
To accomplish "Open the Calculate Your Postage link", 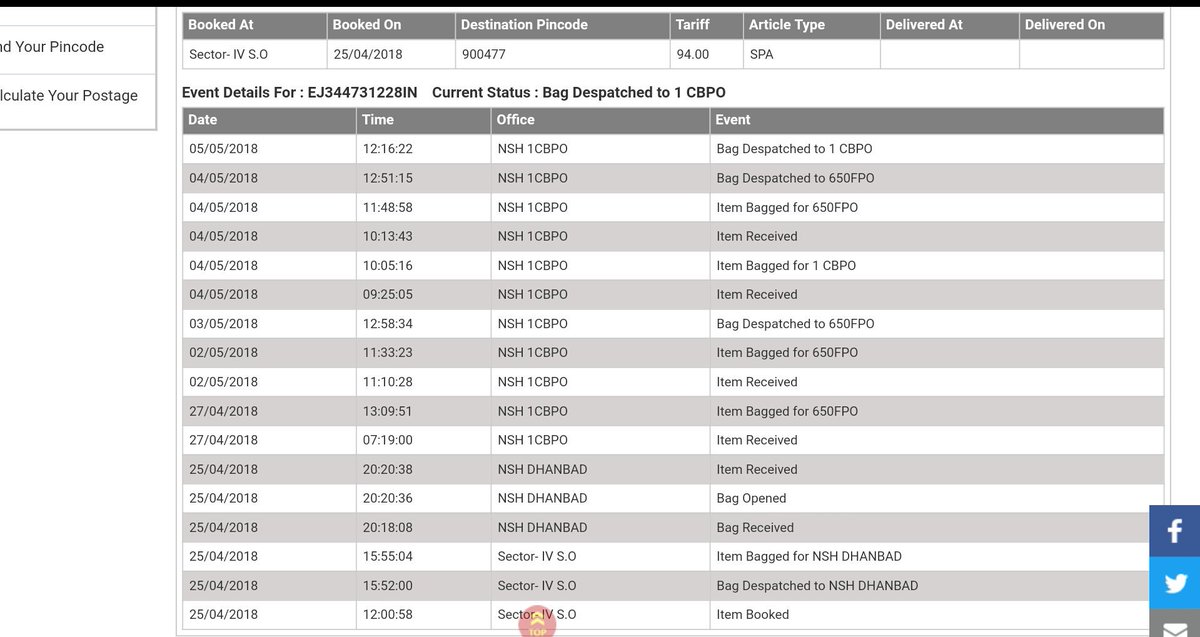I will pos(69,95).
